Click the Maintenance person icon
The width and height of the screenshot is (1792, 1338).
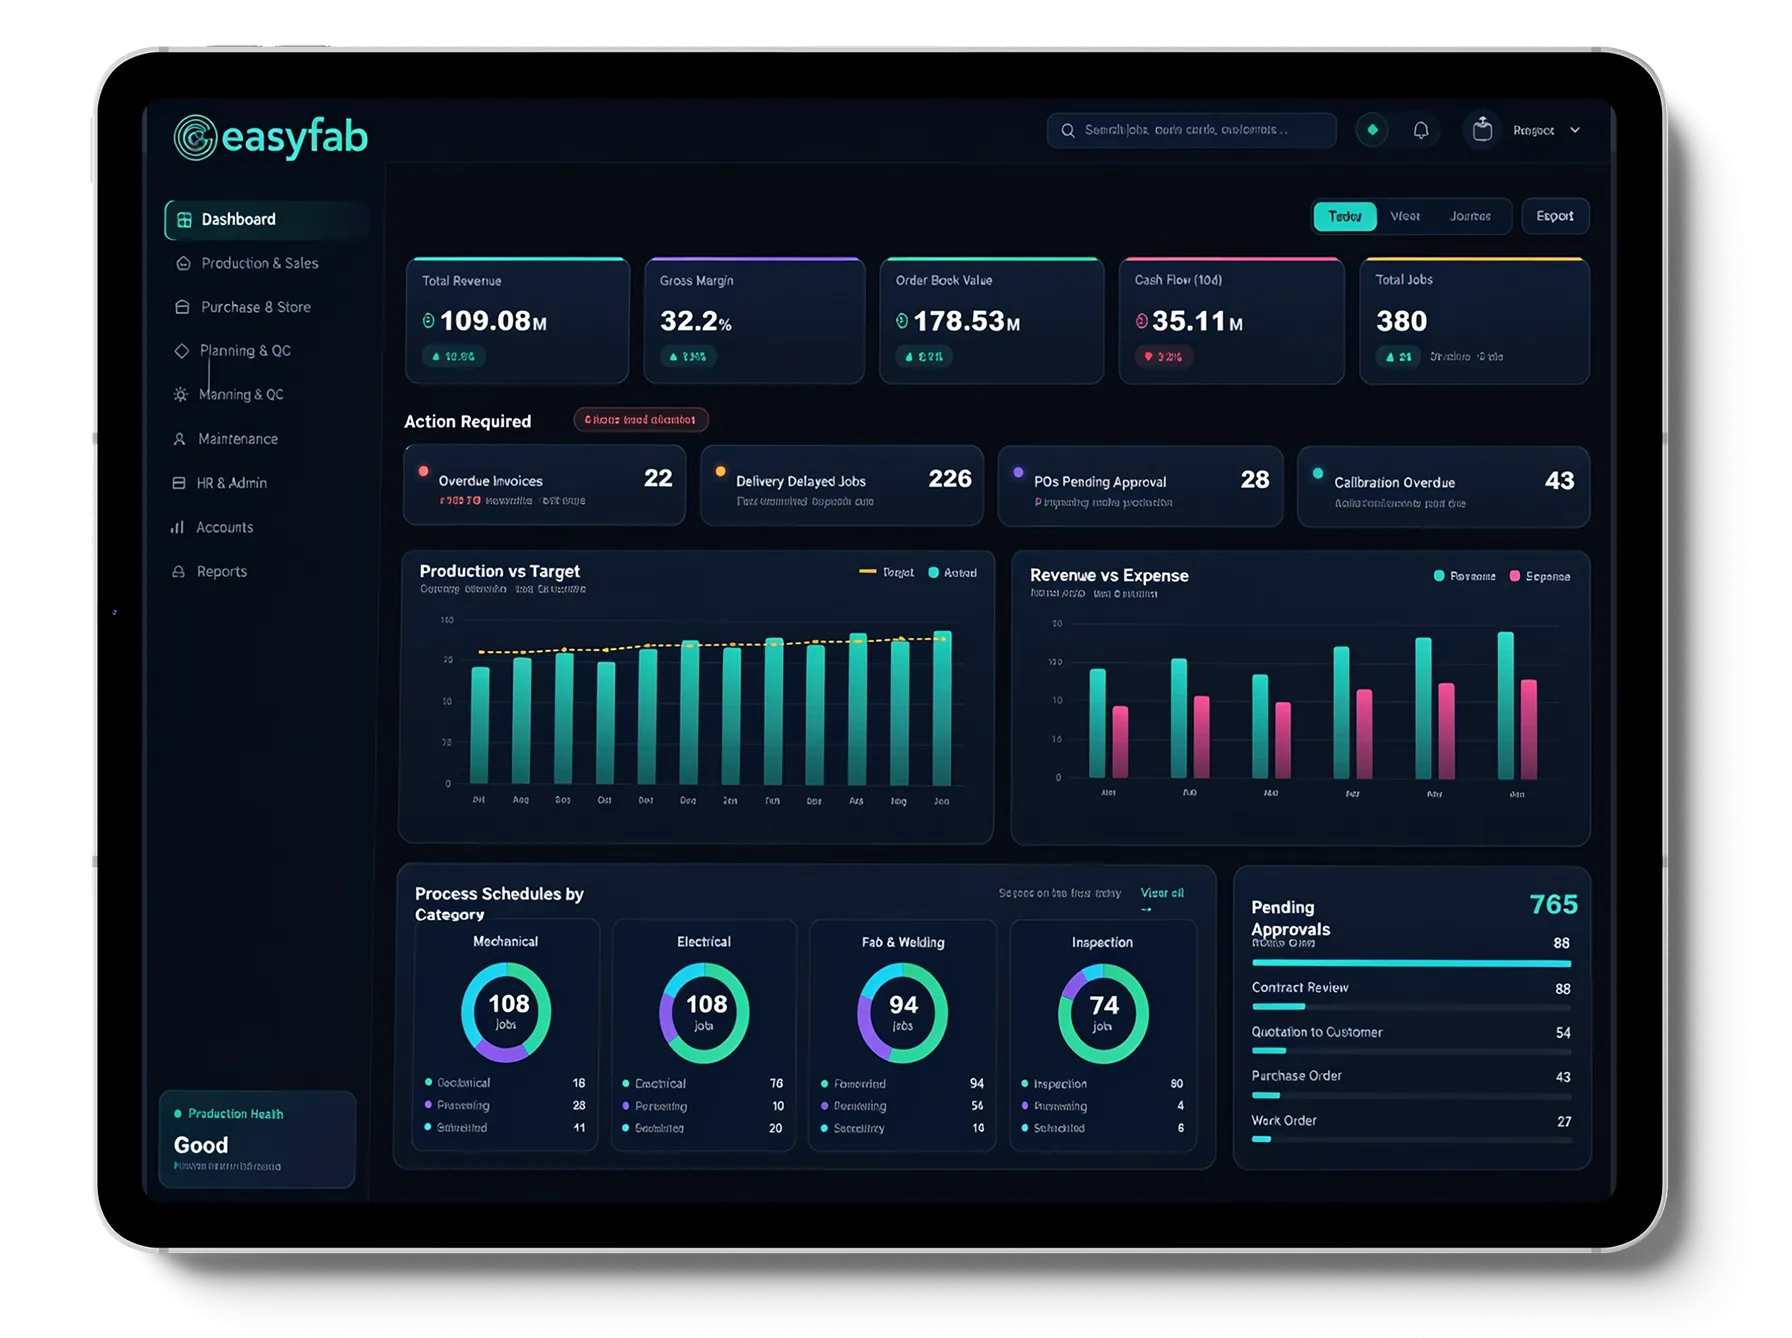[x=179, y=439]
